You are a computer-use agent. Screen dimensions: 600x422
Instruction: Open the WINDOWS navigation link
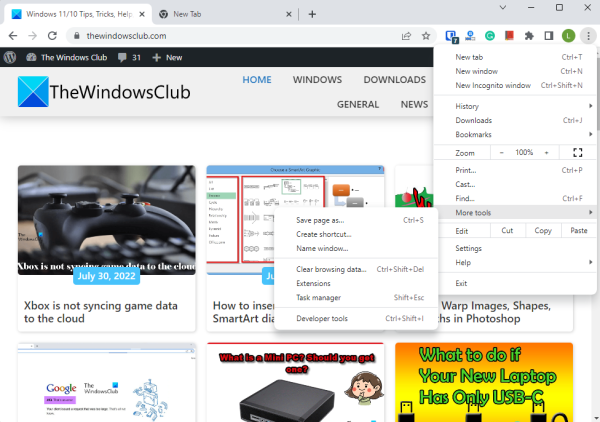pos(317,80)
